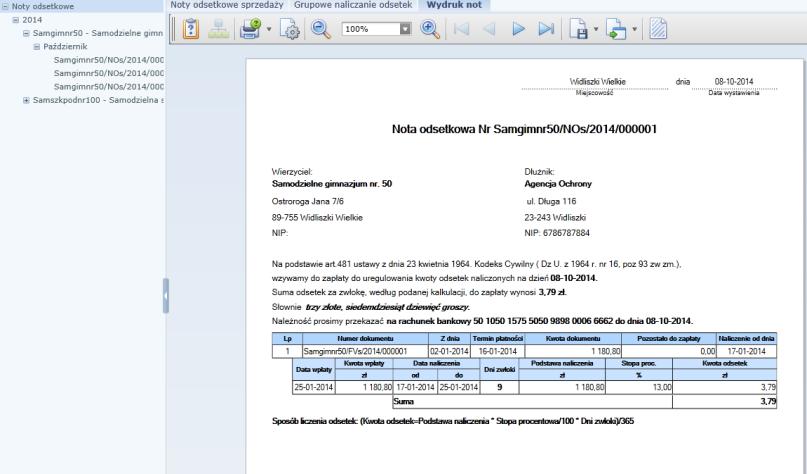Click the Podstawa naliczenia header
This screenshot has height=474, width=807.
[x=562, y=363]
